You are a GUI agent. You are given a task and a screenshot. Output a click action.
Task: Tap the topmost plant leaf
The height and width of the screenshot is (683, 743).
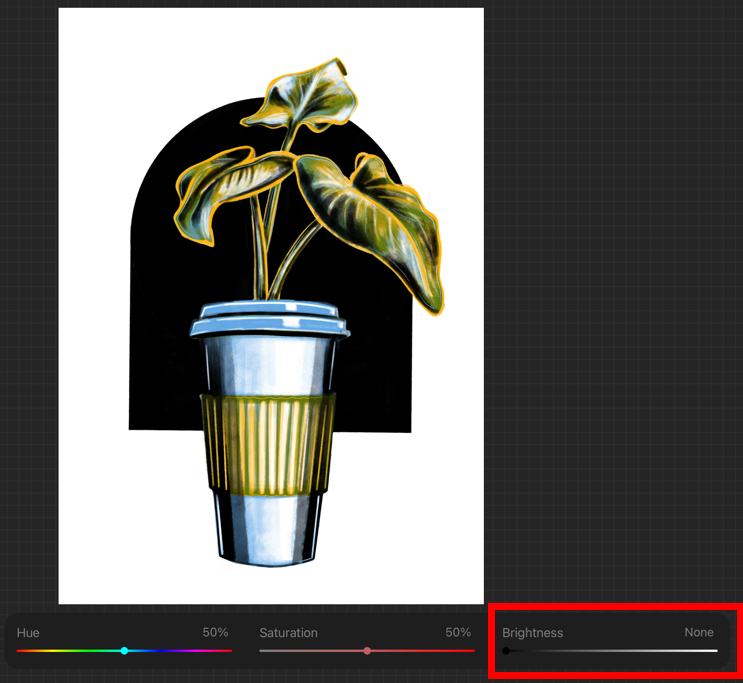click(x=308, y=95)
